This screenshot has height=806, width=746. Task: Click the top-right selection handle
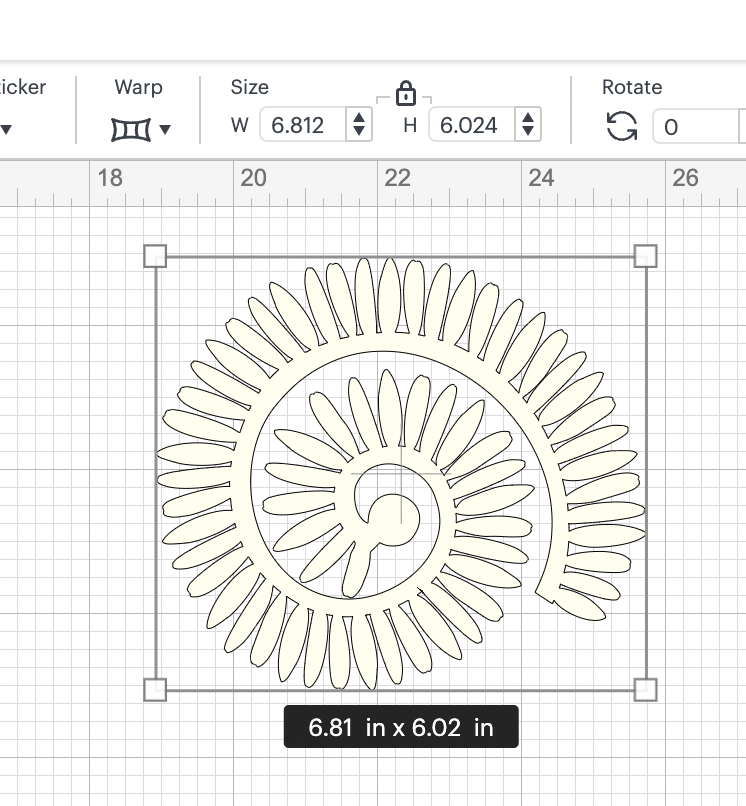[x=646, y=256]
